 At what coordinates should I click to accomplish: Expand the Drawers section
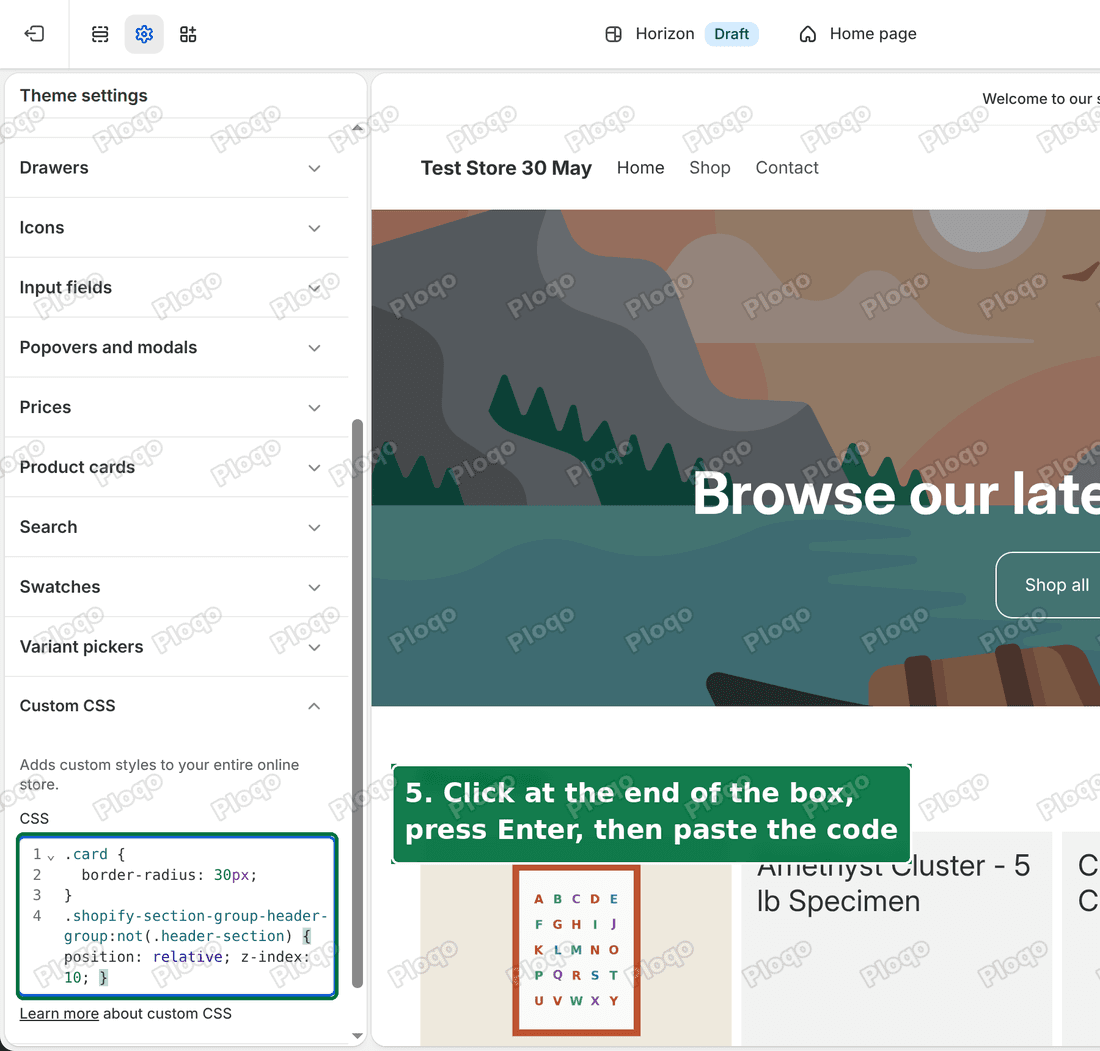(177, 168)
